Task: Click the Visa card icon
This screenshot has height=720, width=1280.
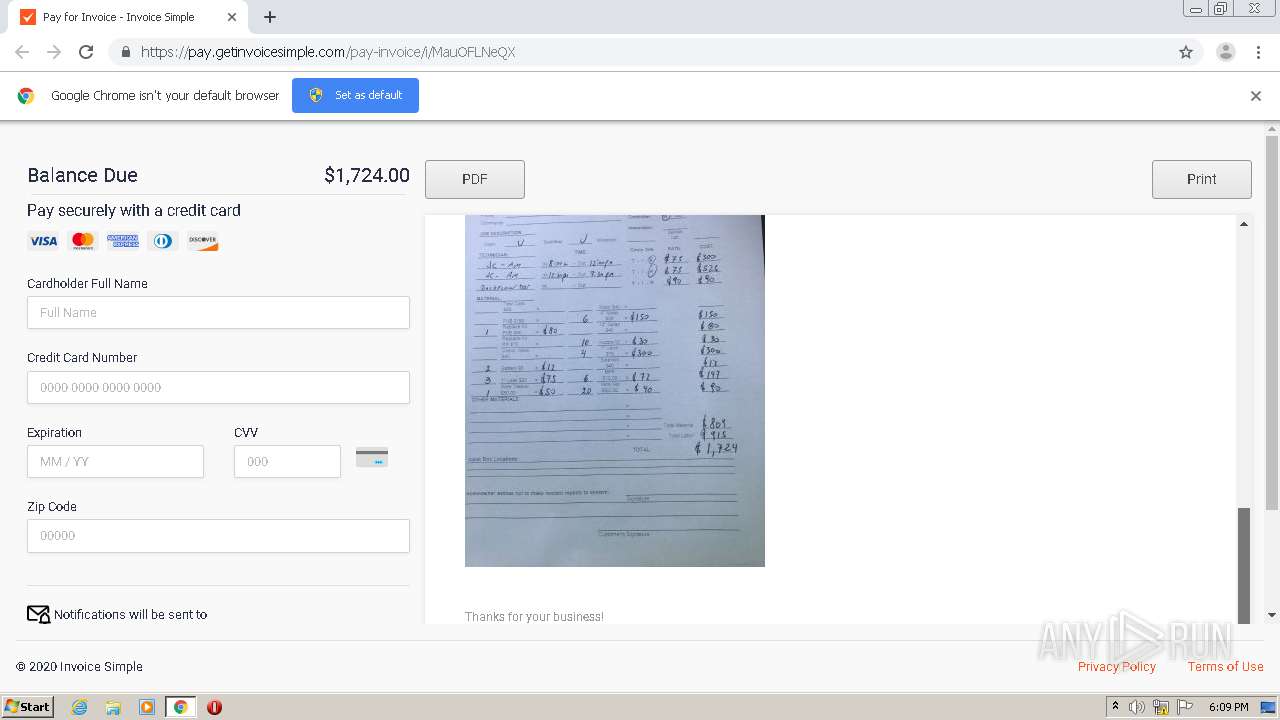Action: pos(43,241)
